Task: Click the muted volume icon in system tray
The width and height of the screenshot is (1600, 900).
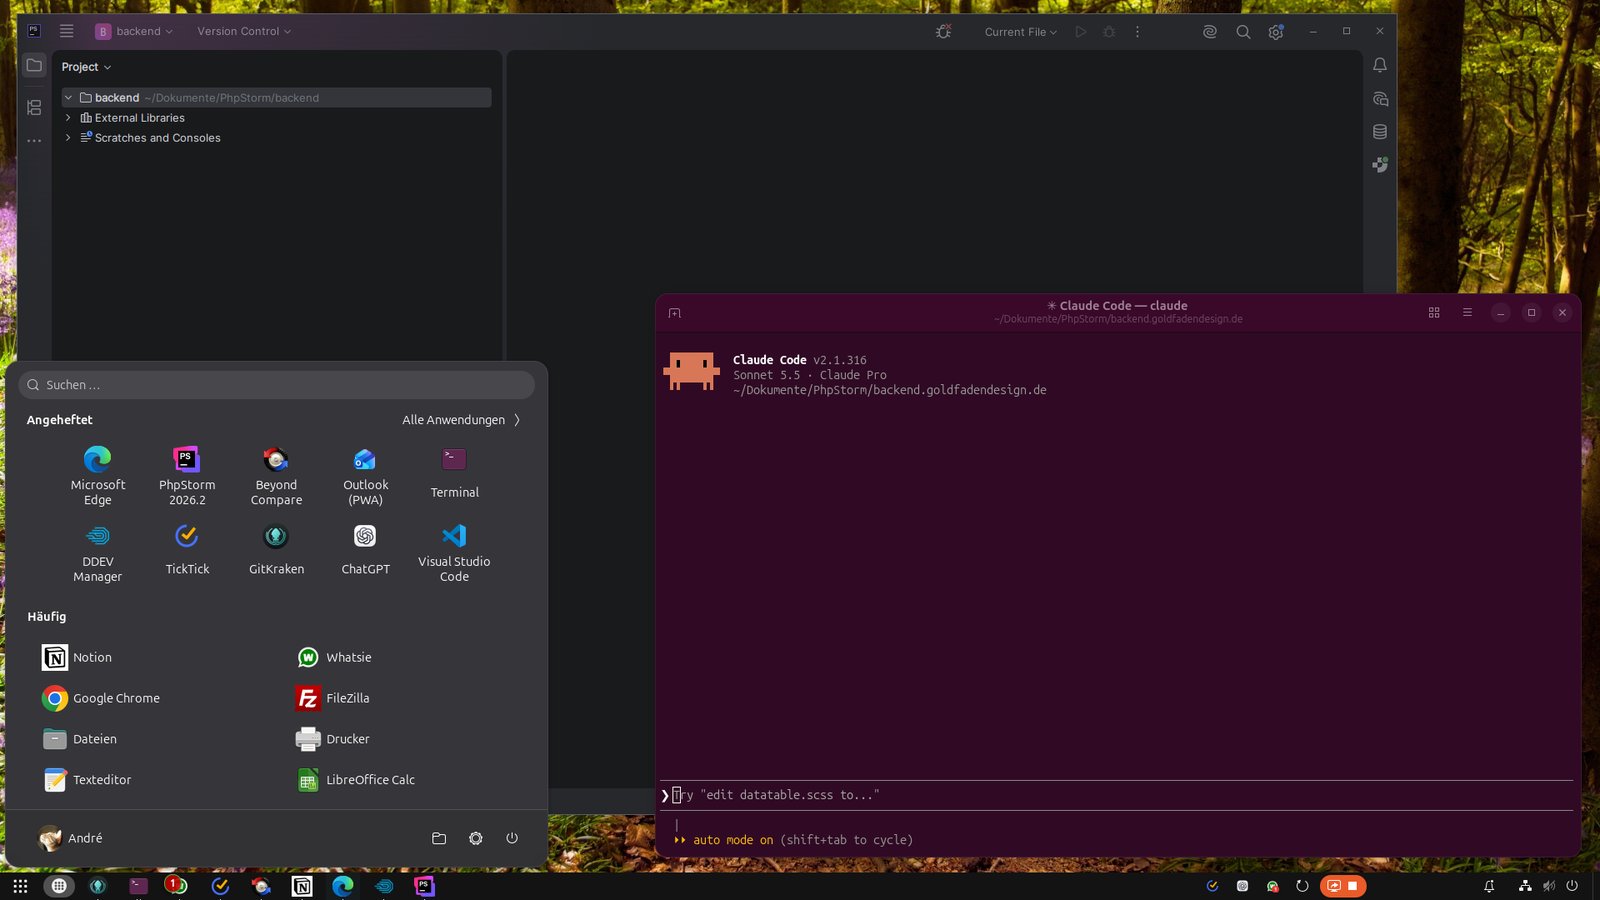Action: coord(1549,886)
